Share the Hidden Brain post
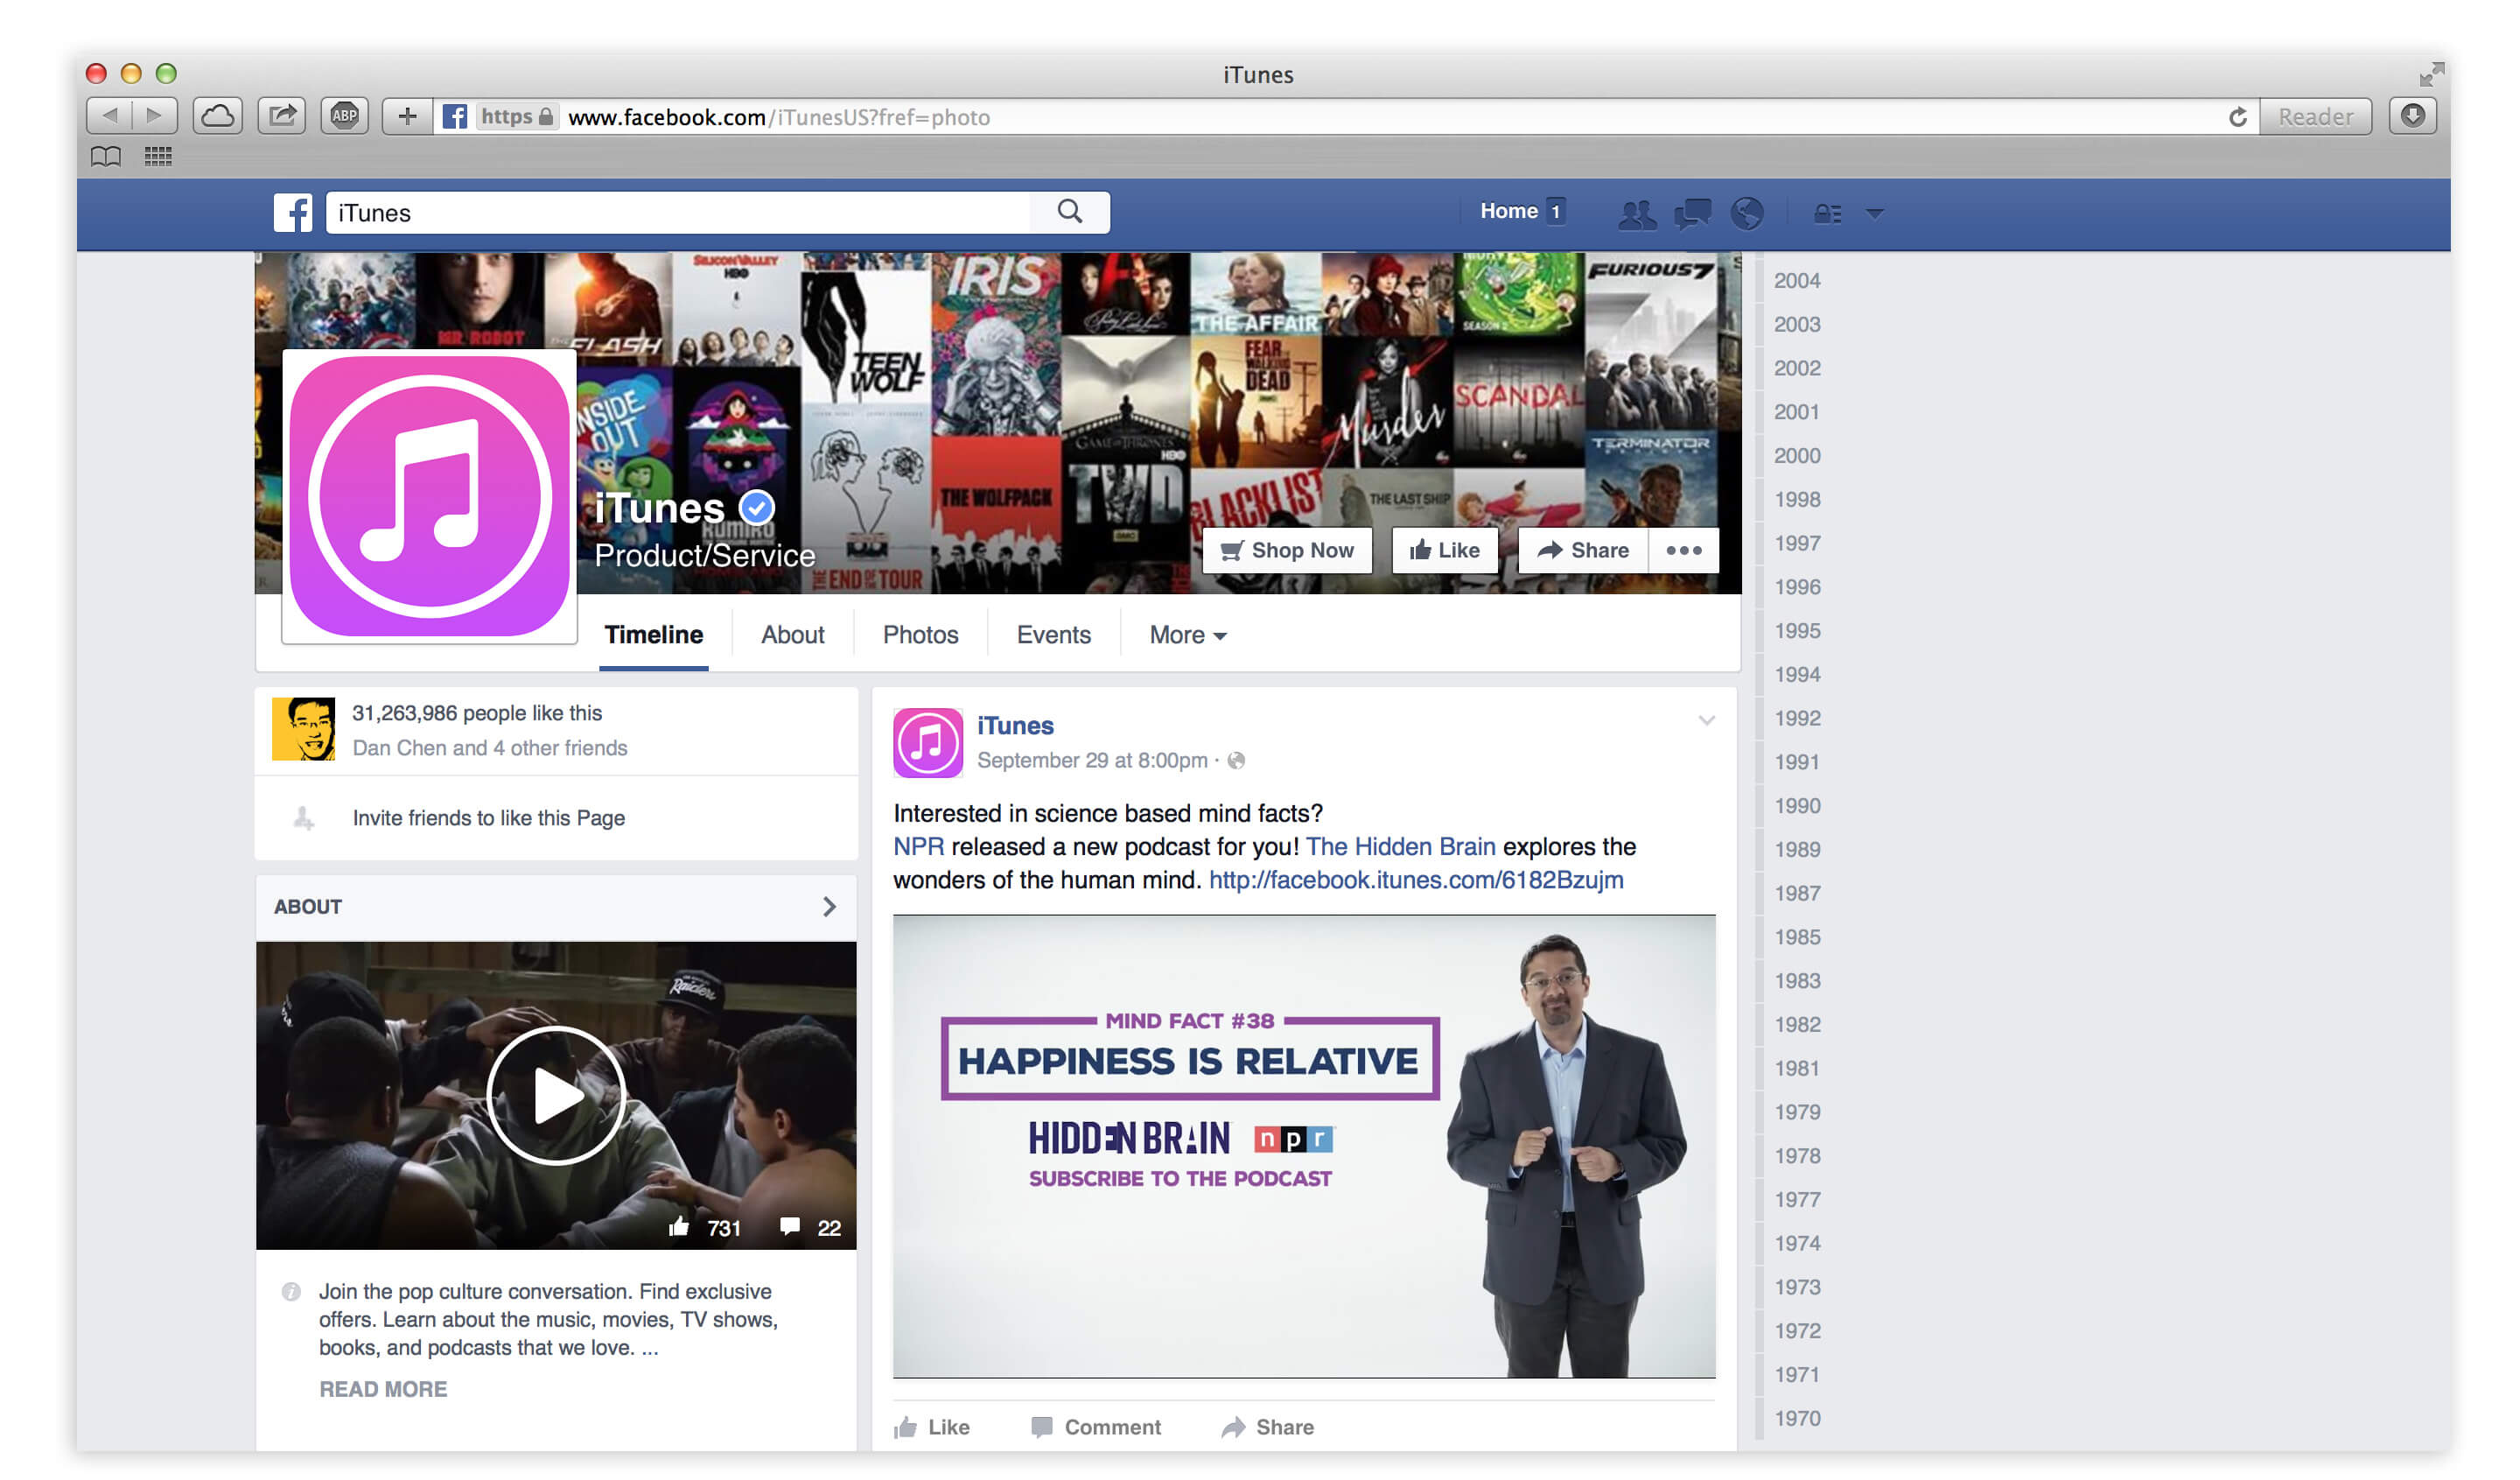This screenshot has width=2520, height=1480. coord(1268,1427)
